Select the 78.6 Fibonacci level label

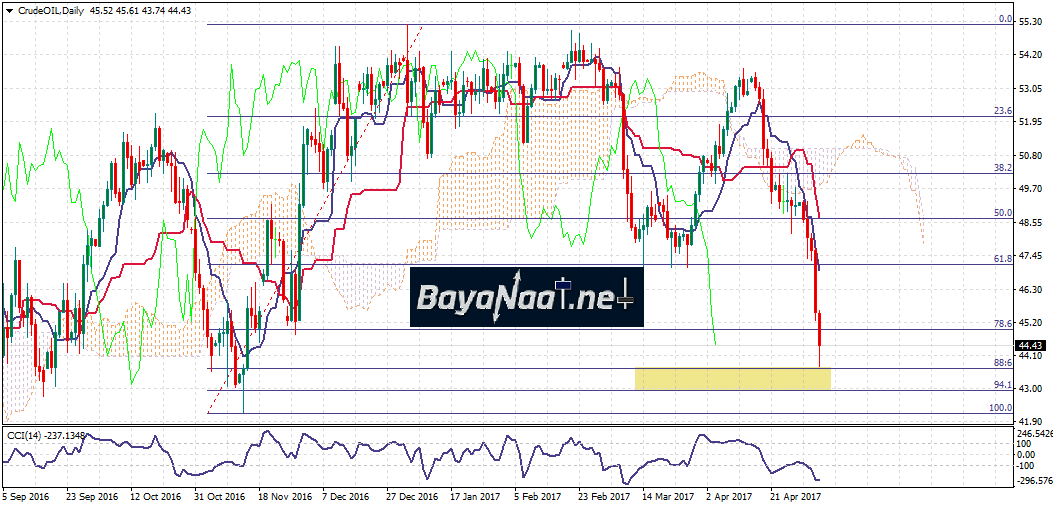(x=1004, y=324)
